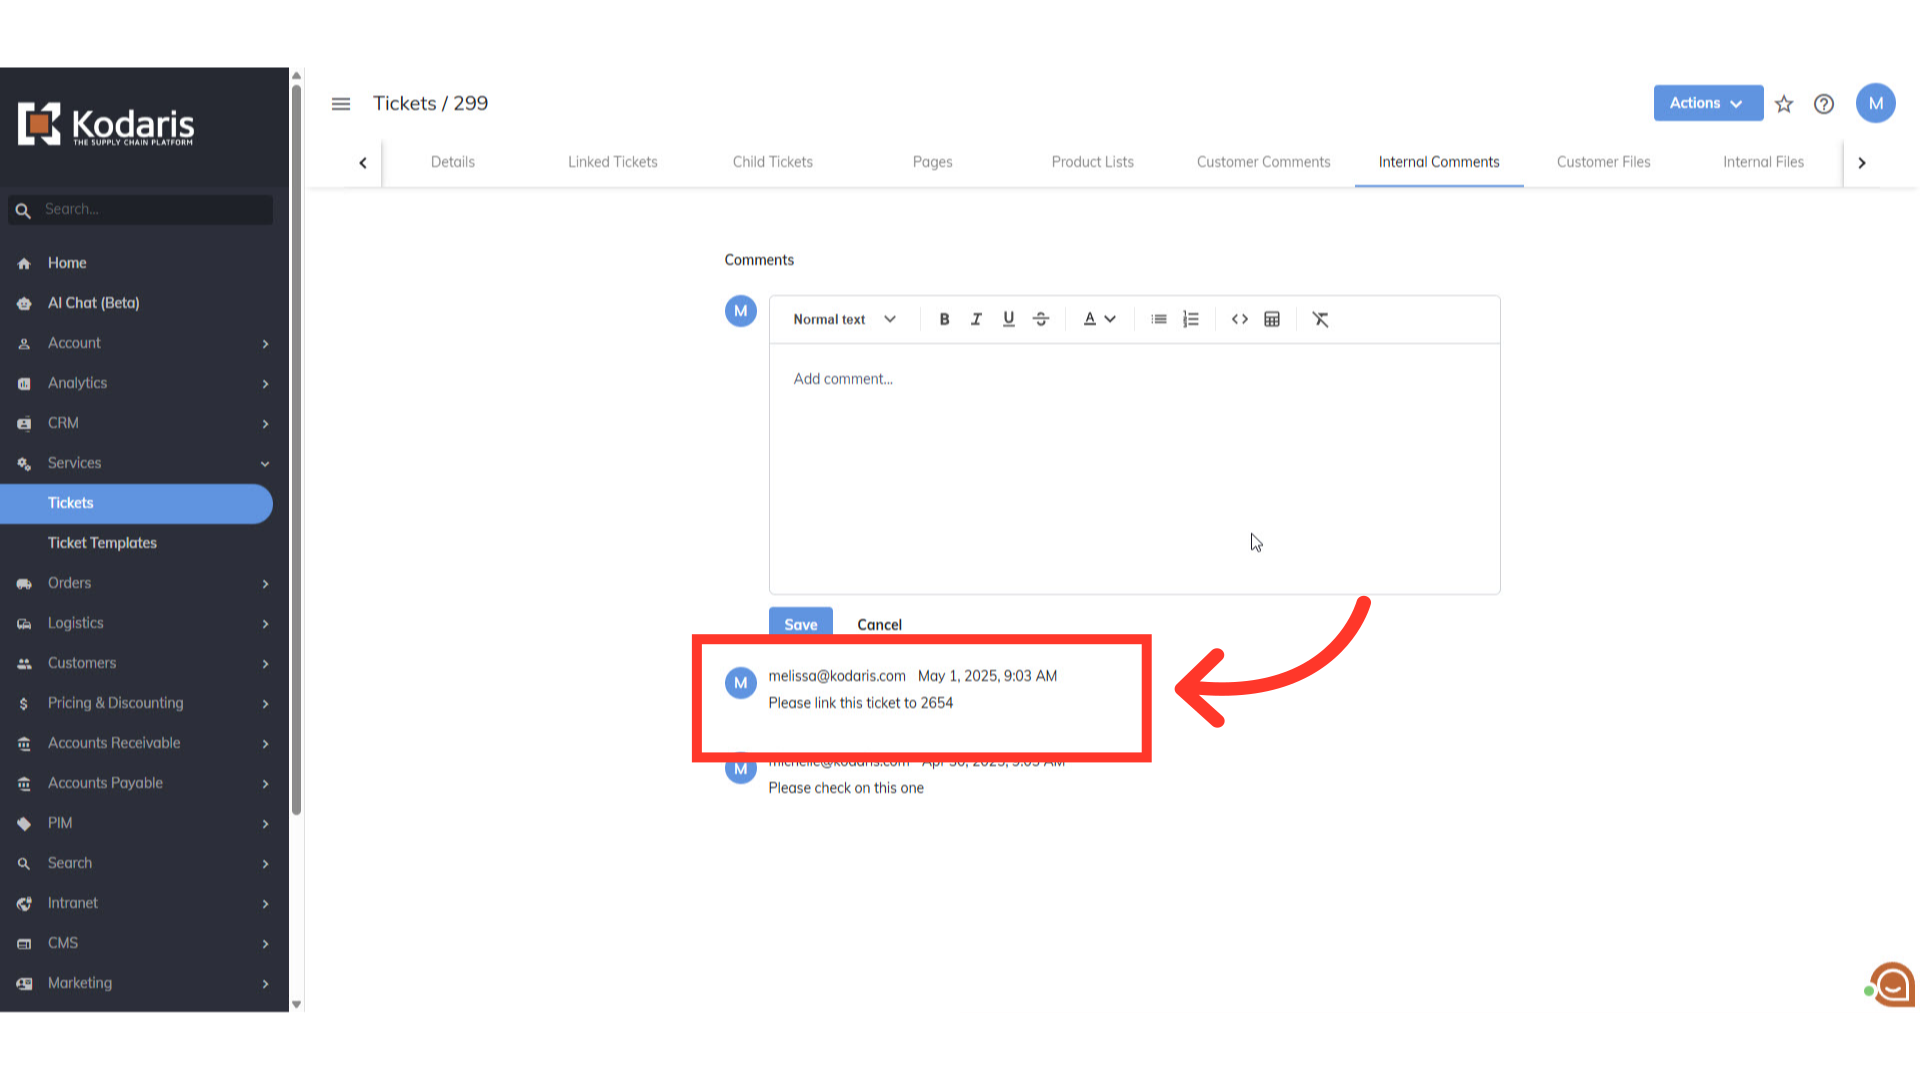The image size is (1920, 1080).
Task: Clear text formatting in editor
Action: point(1320,319)
